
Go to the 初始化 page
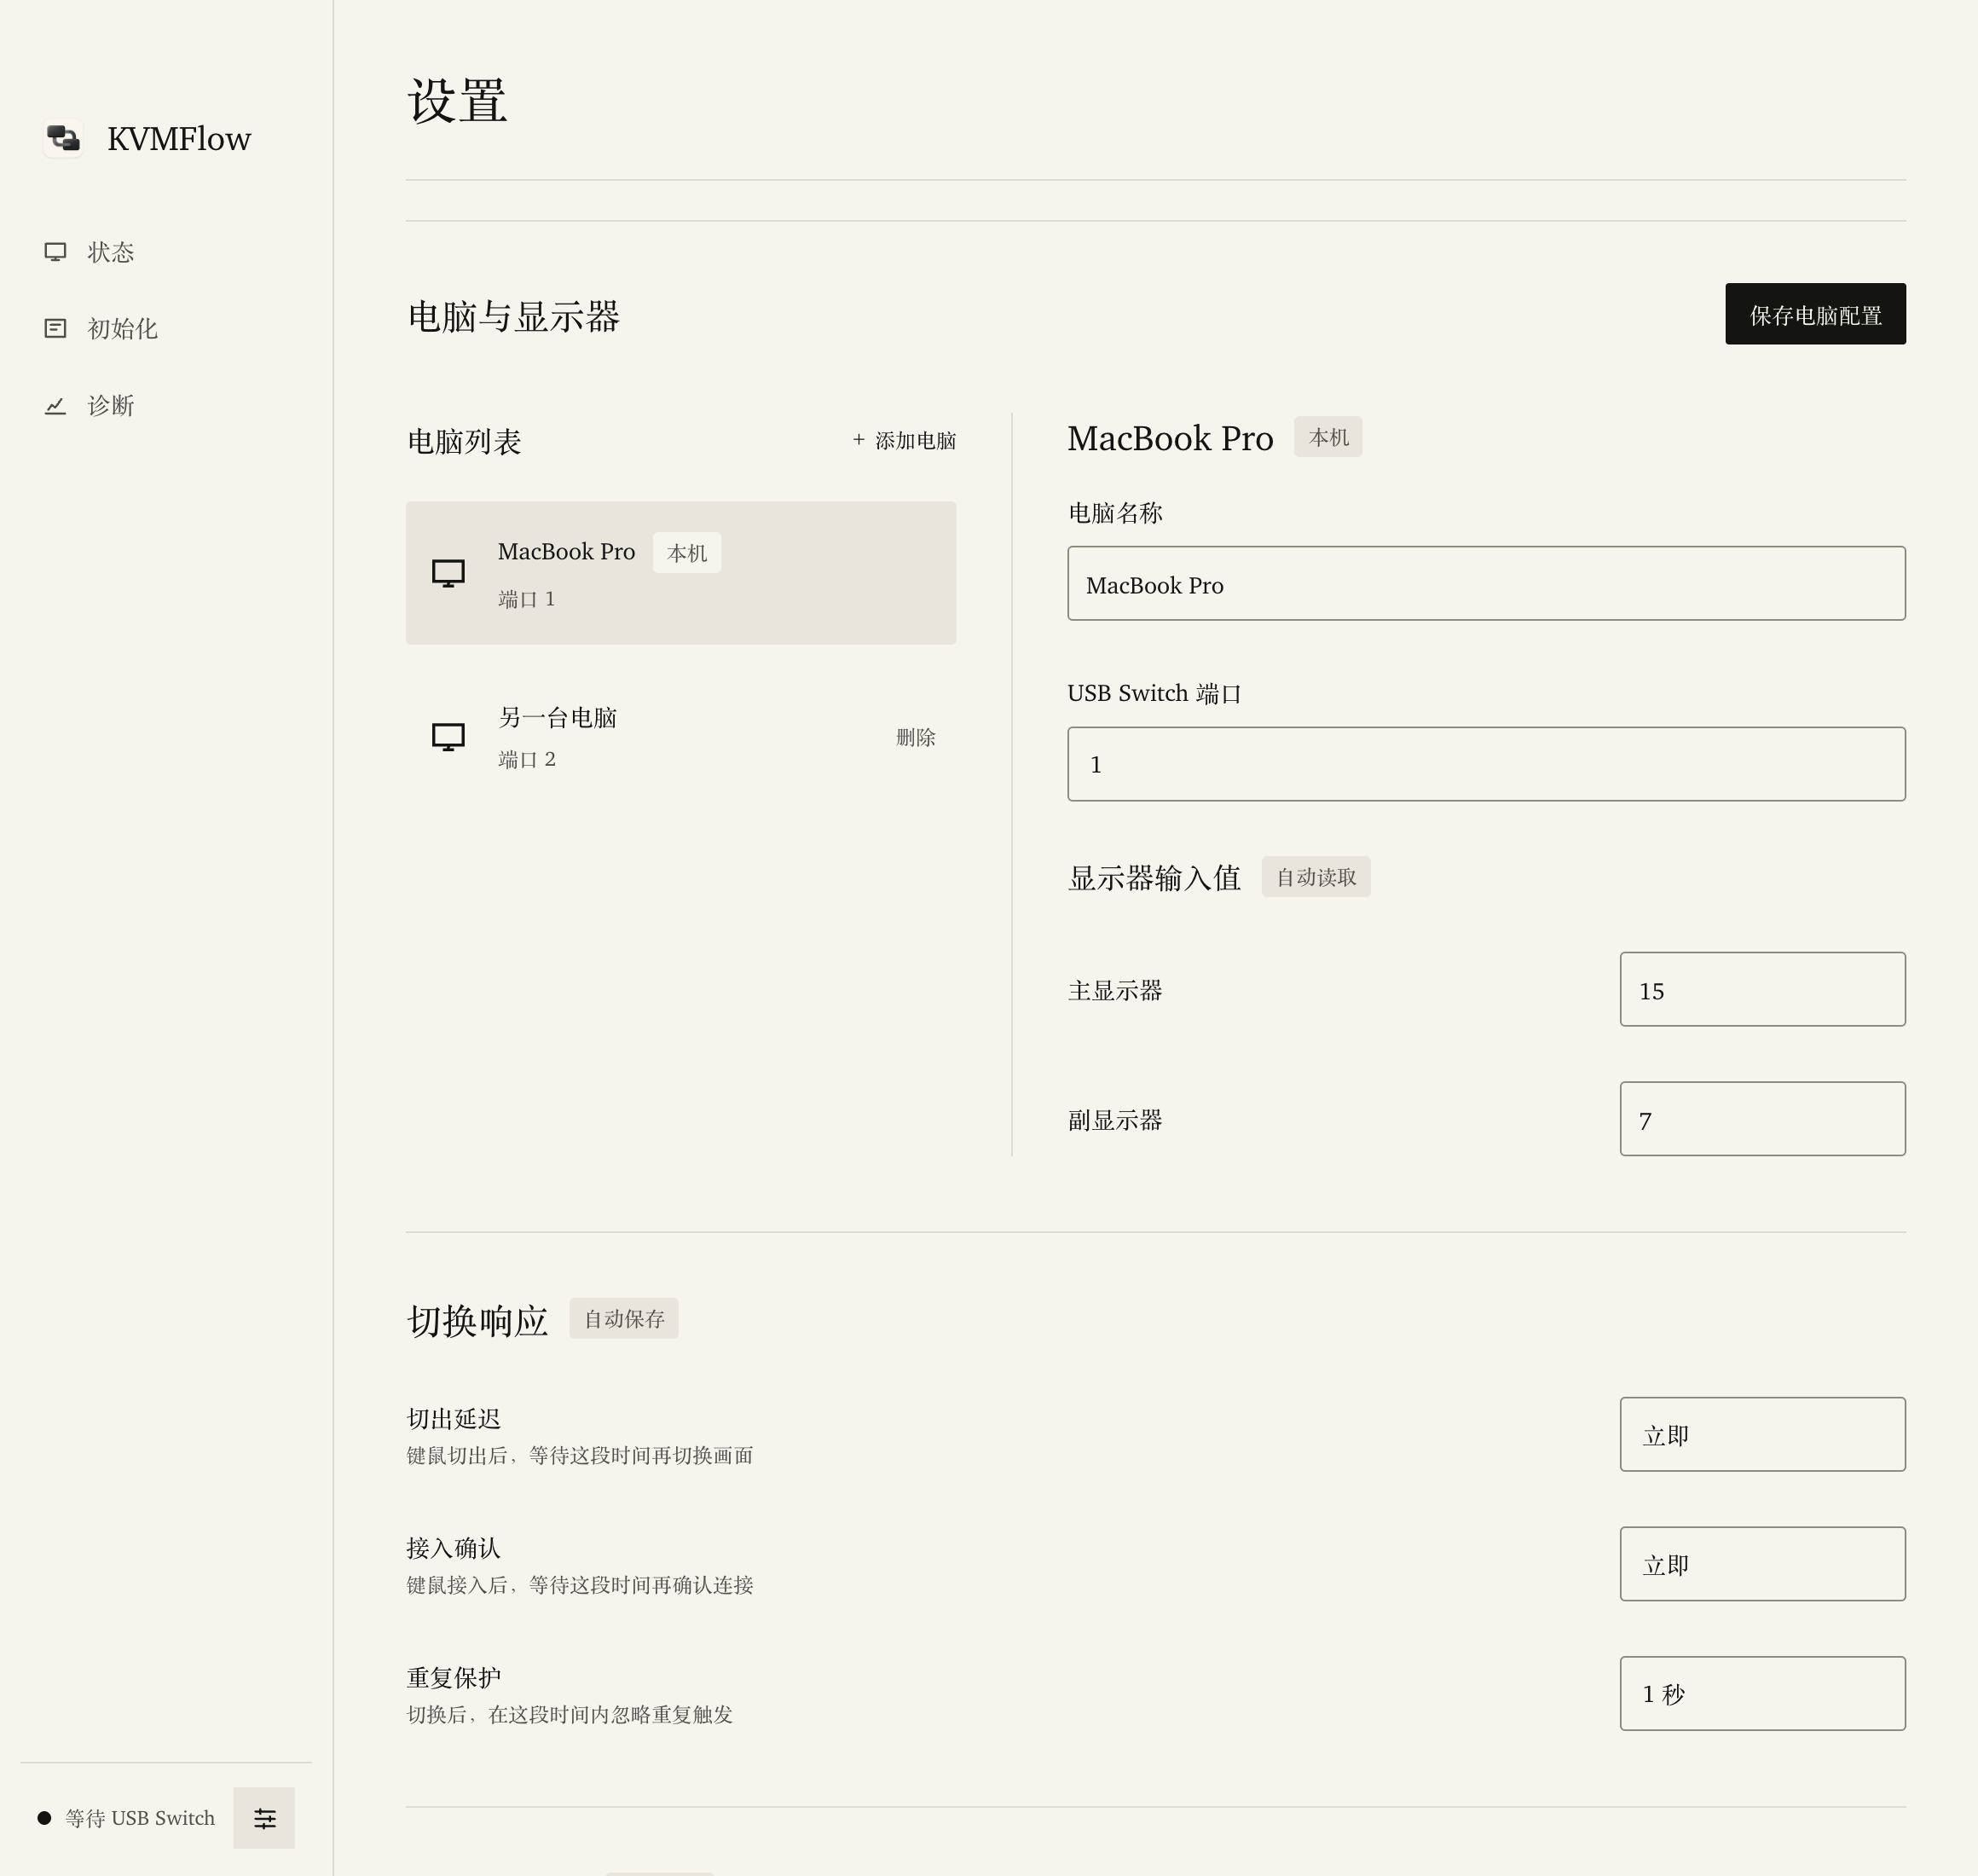coord(122,328)
